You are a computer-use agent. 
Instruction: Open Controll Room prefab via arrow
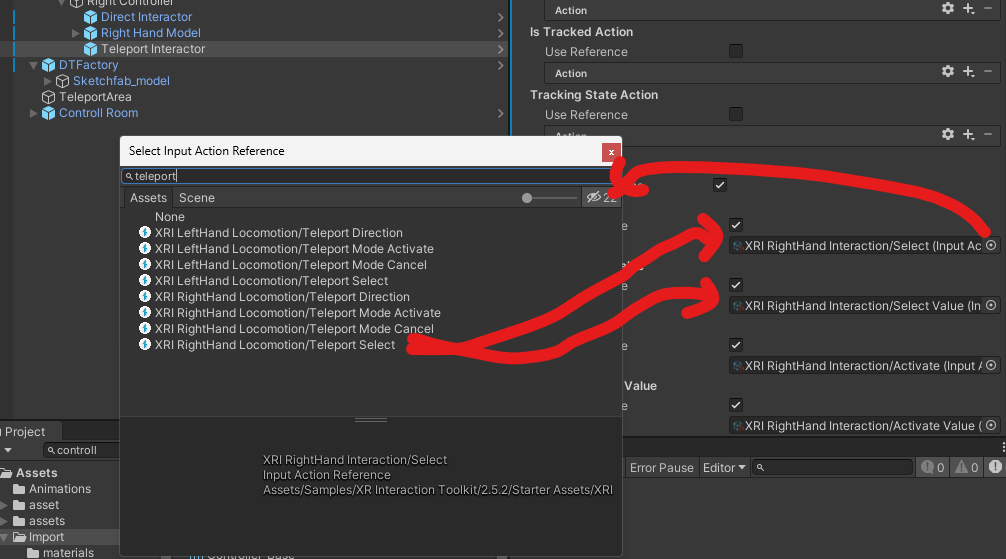click(x=500, y=114)
